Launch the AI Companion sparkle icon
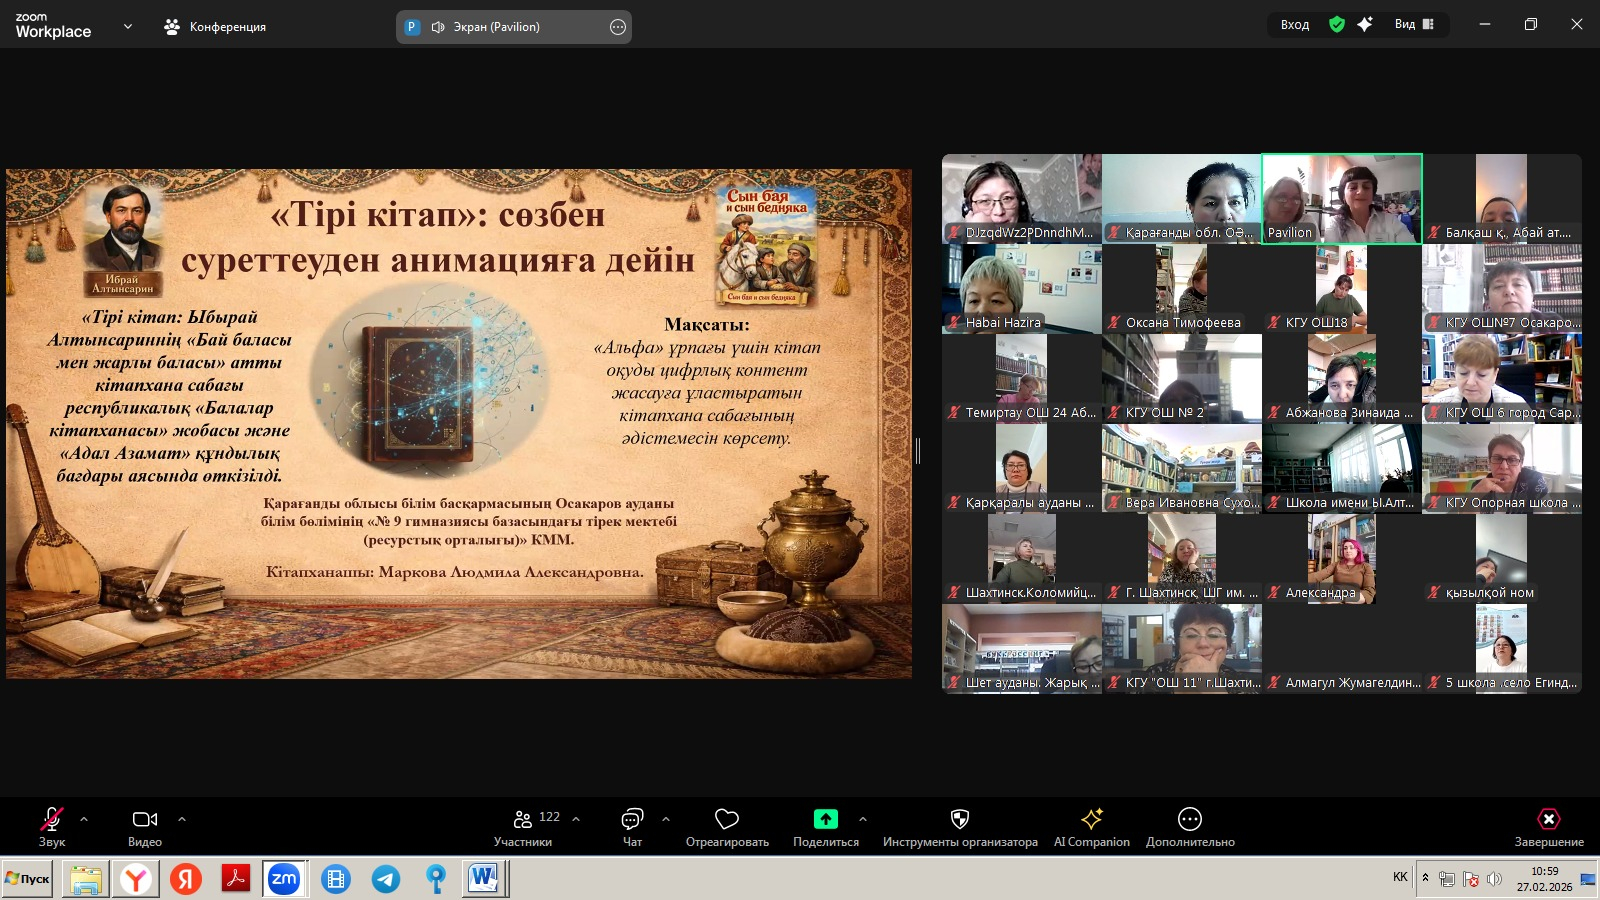The height and width of the screenshot is (900, 1600). (x=1091, y=820)
